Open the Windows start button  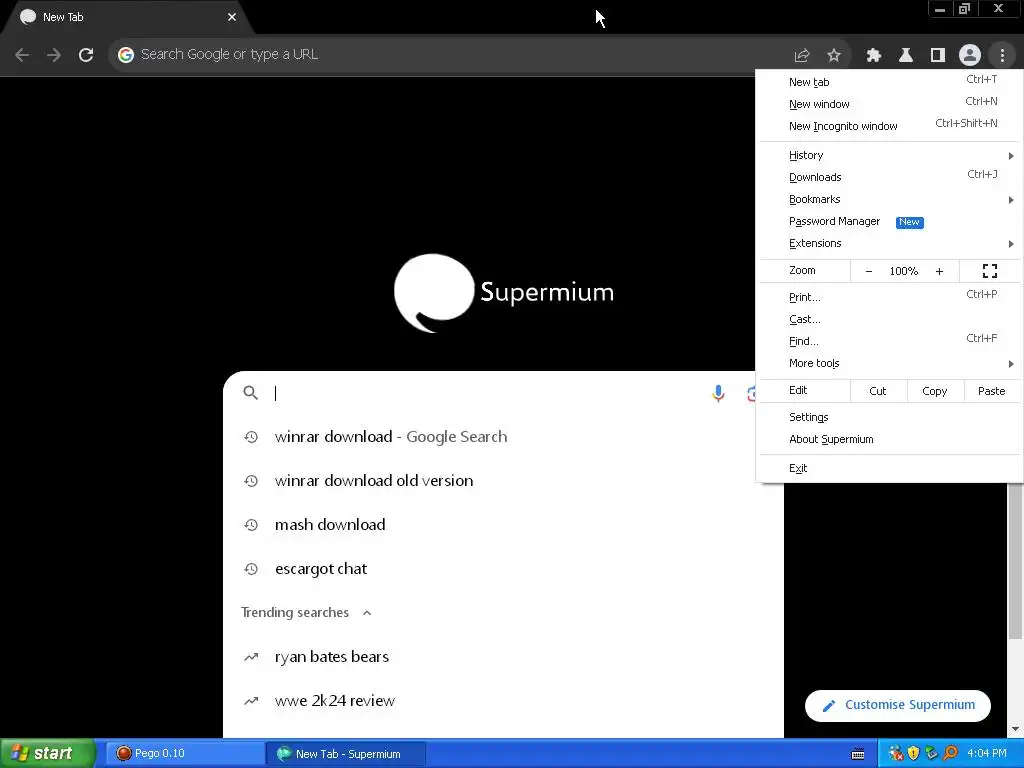(47, 754)
